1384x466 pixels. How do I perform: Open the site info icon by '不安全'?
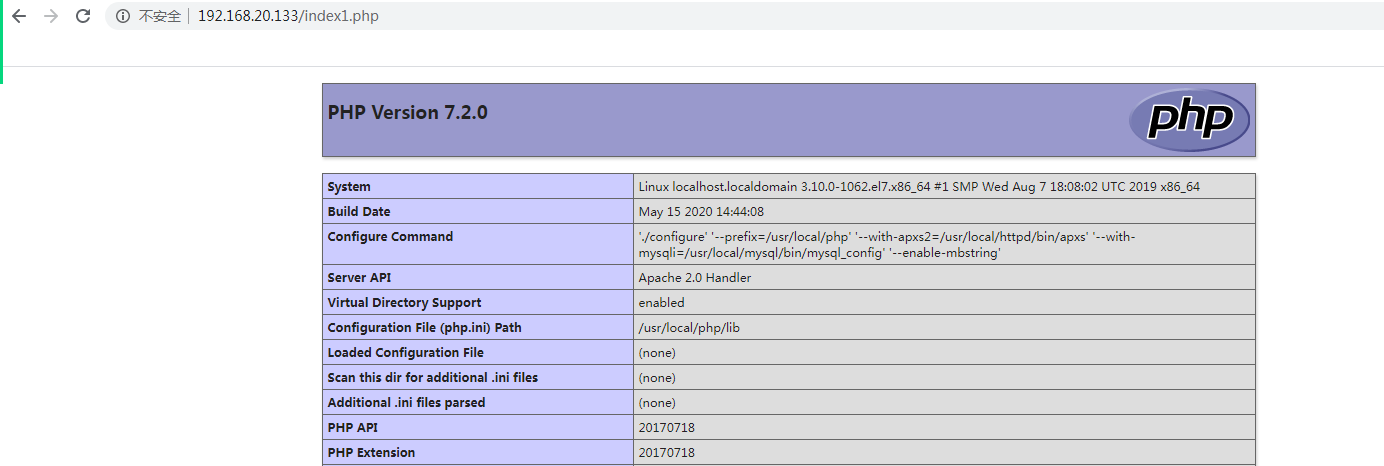pyautogui.click(x=123, y=16)
